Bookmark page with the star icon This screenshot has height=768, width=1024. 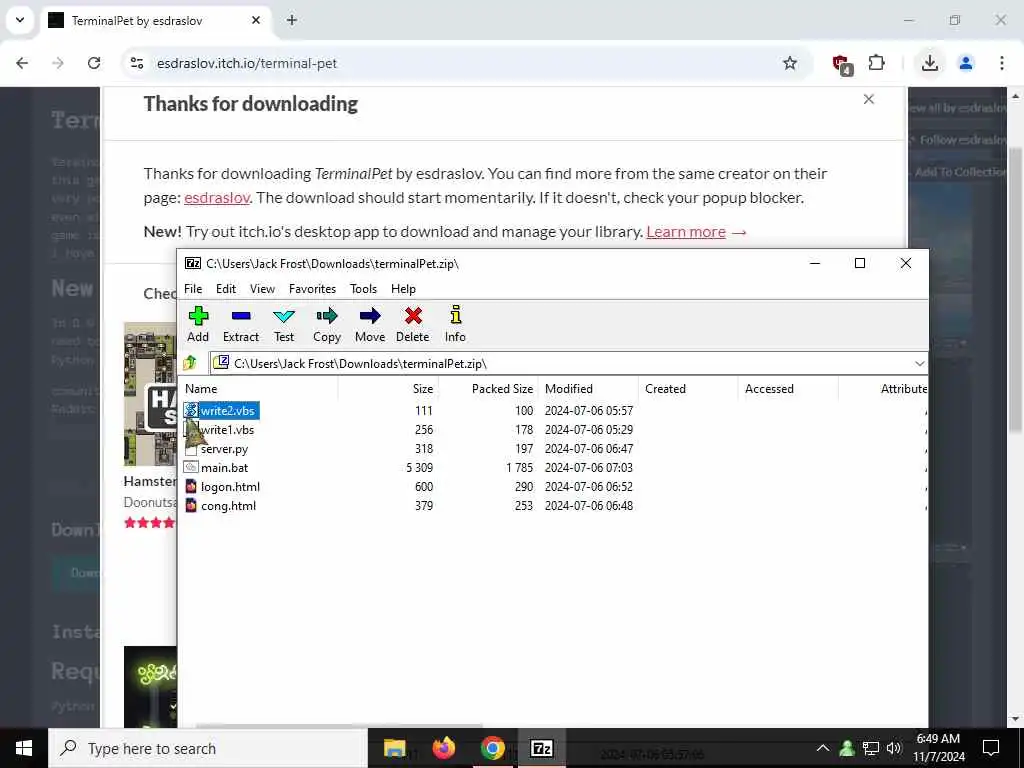point(790,63)
